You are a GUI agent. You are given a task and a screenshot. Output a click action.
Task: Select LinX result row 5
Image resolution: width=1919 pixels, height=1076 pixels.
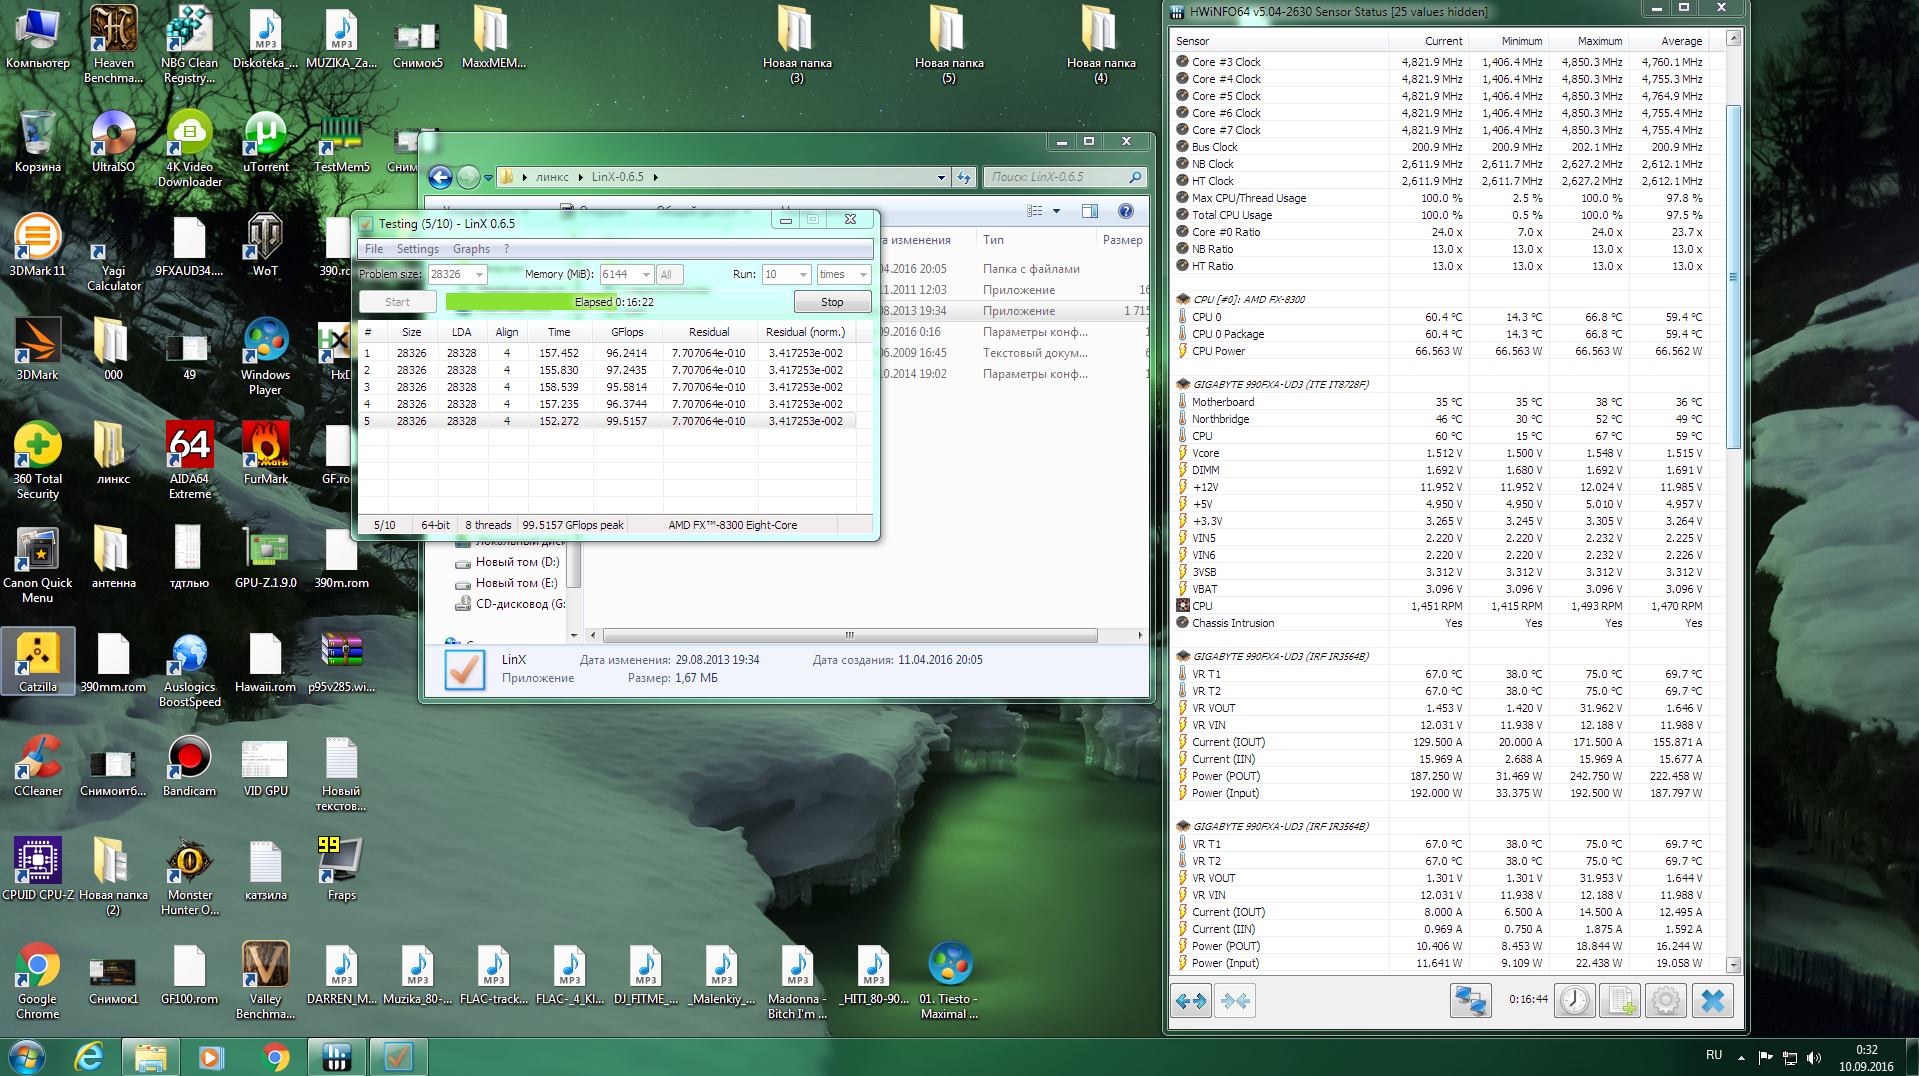(x=608, y=421)
